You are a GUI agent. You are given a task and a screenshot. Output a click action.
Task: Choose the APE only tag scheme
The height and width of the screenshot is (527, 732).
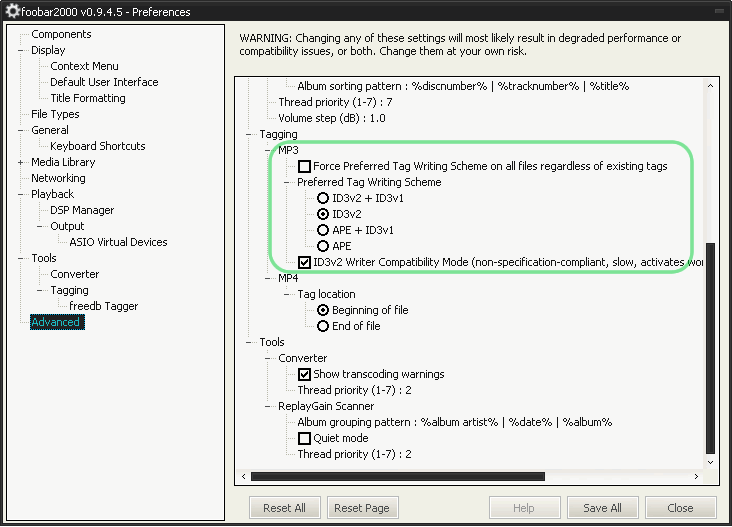tap(323, 246)
